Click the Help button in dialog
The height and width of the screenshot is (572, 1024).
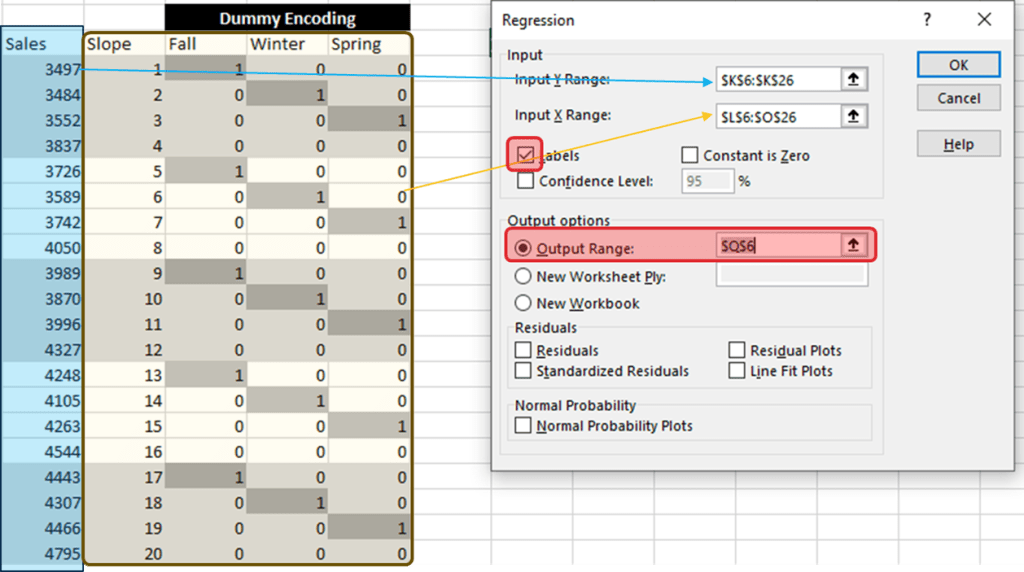(958, 144)
